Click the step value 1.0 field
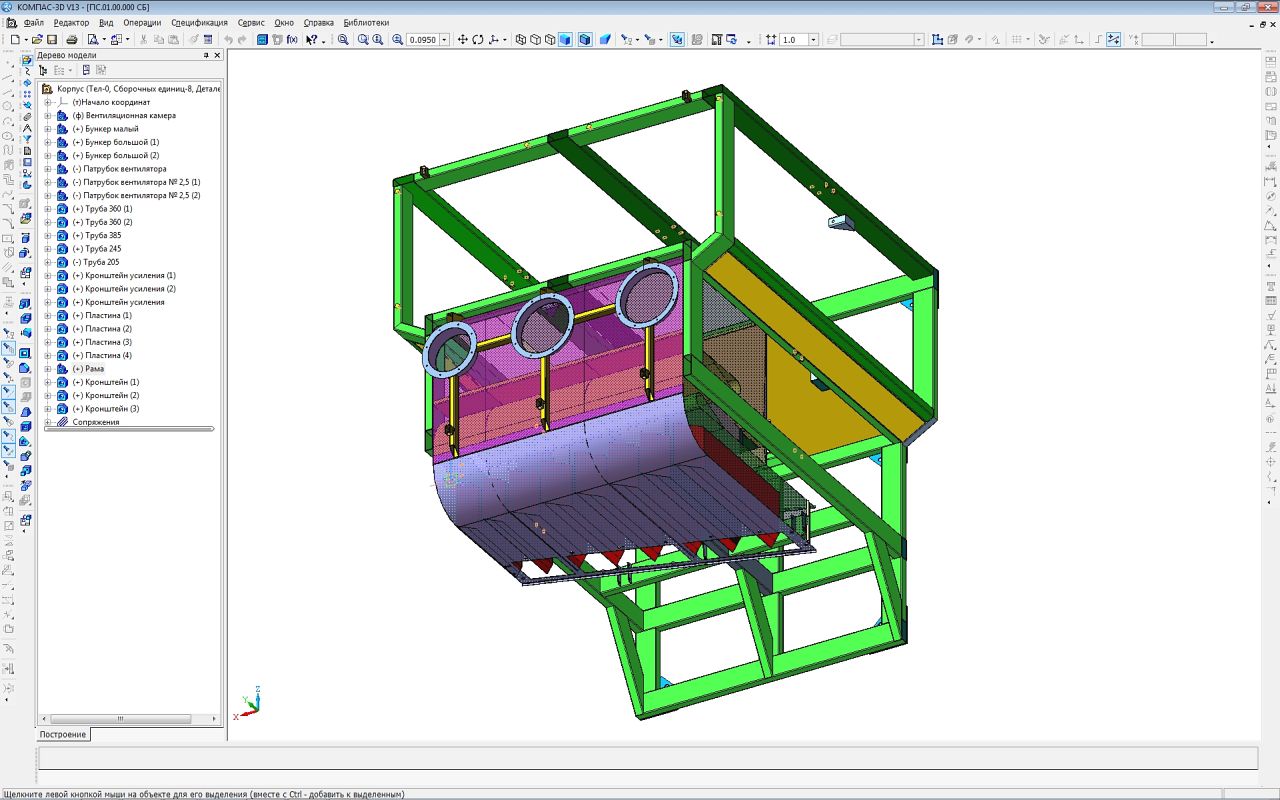Image resolution: width=1280 pixels, height=800 pixels. [x=793, y=40]
